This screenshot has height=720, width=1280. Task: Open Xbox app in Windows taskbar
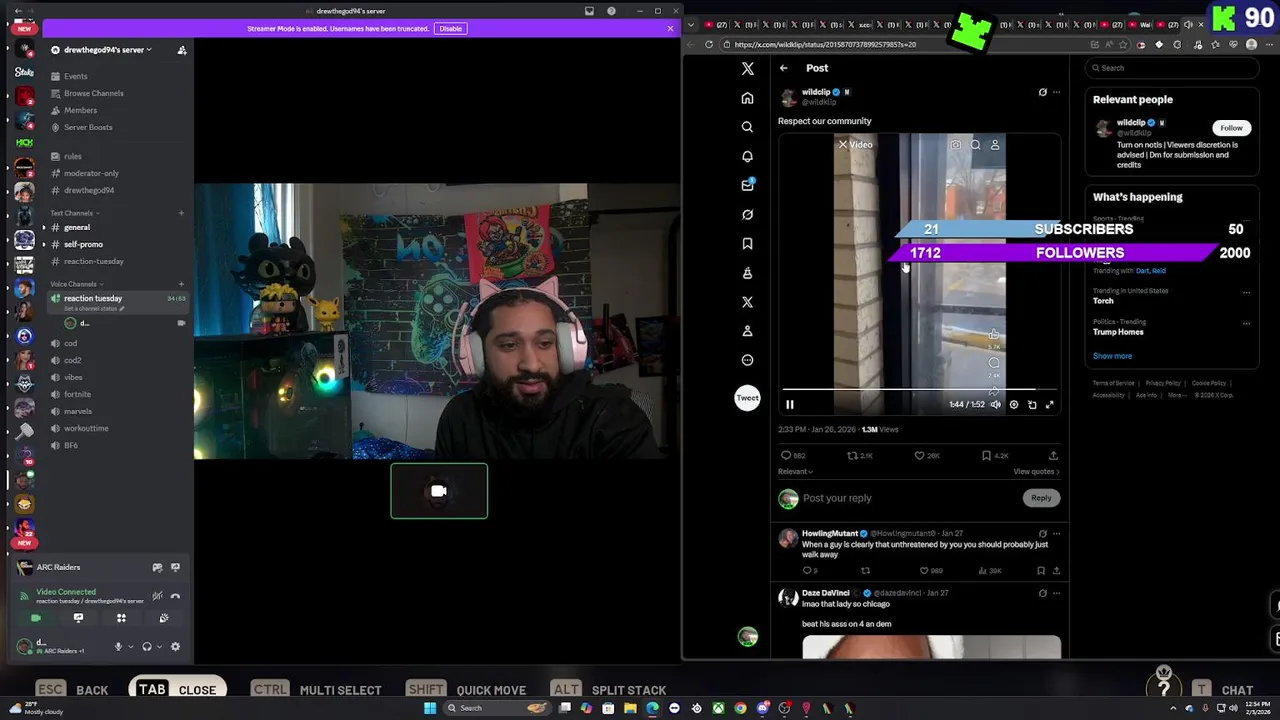pos(718,708)
